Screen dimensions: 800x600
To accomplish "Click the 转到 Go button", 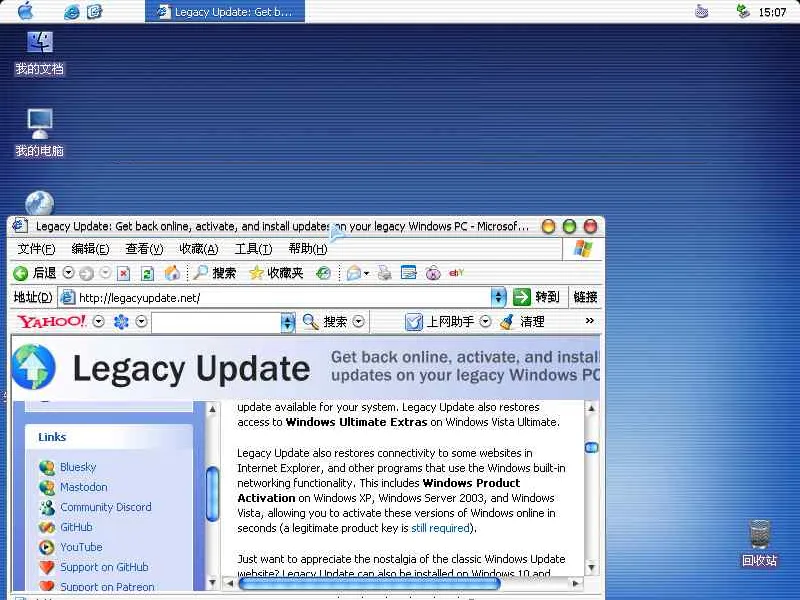I will tap(536, 297).
